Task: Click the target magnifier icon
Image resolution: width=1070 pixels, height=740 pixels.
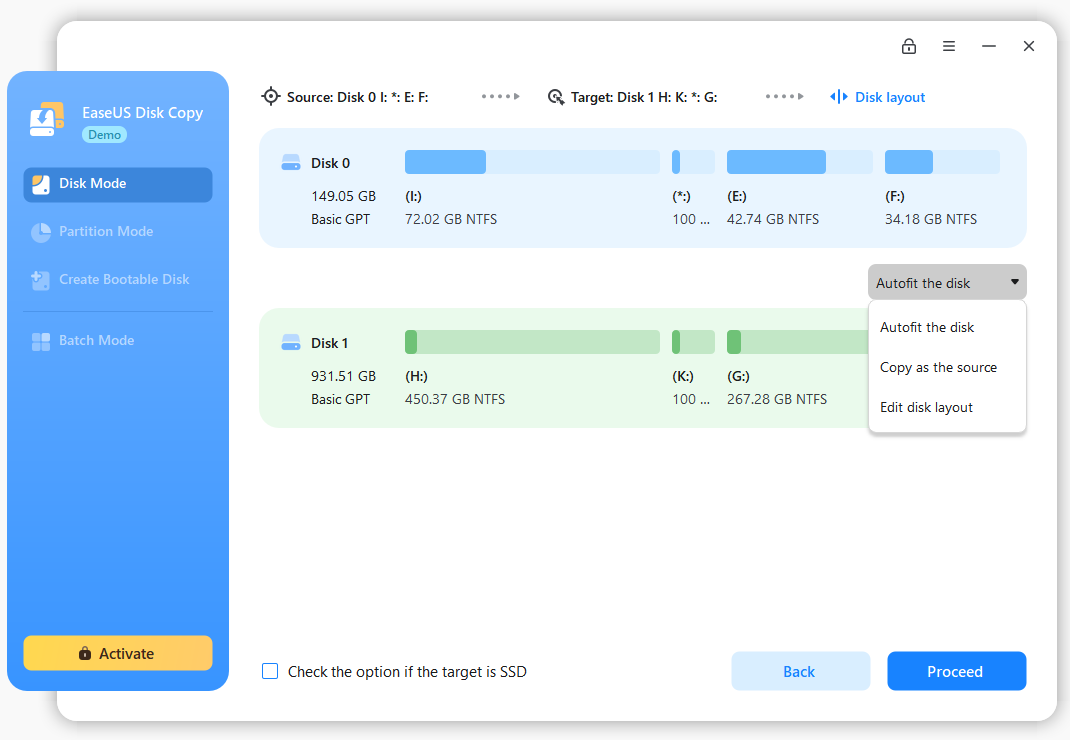Action: pos(556,96)
